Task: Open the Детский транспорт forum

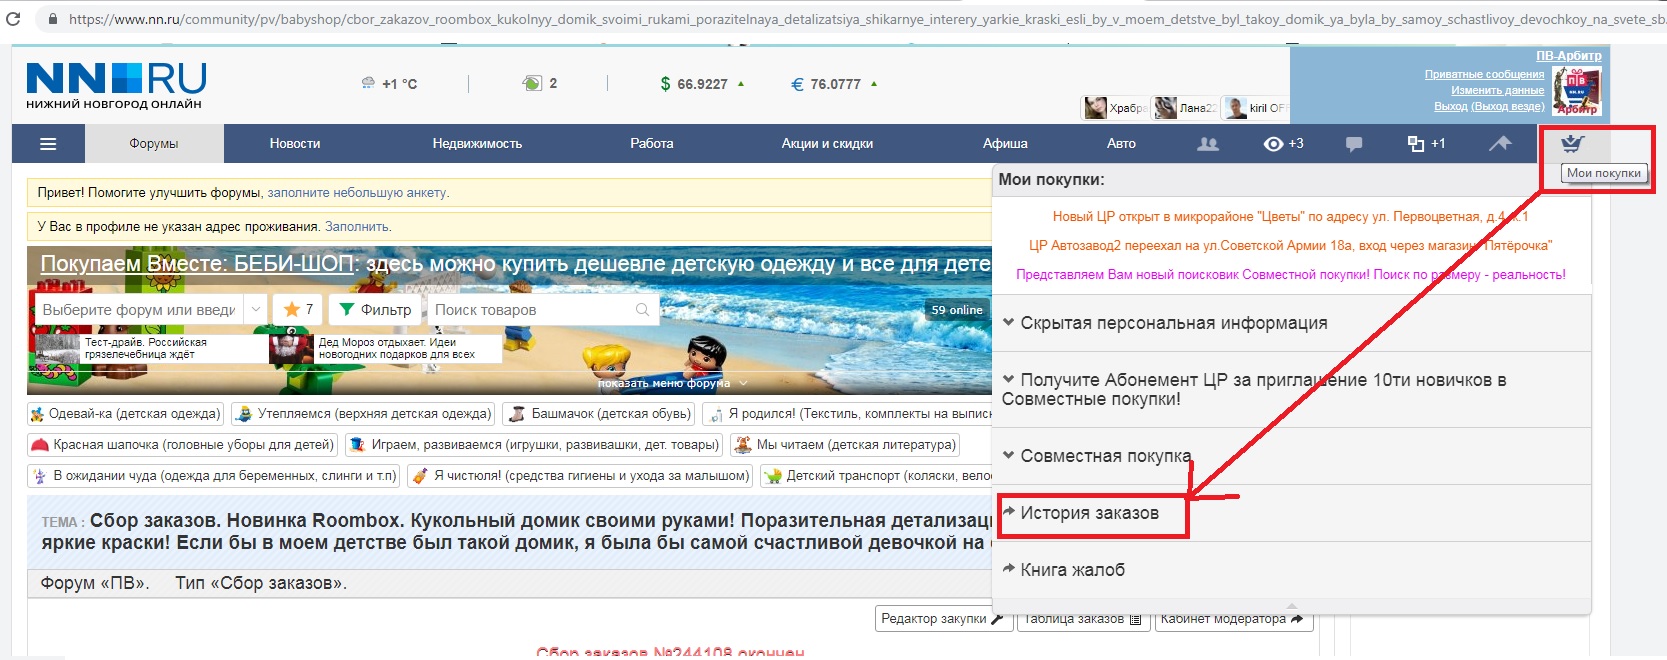Action: pyautogui.click(x=876, y=476)
